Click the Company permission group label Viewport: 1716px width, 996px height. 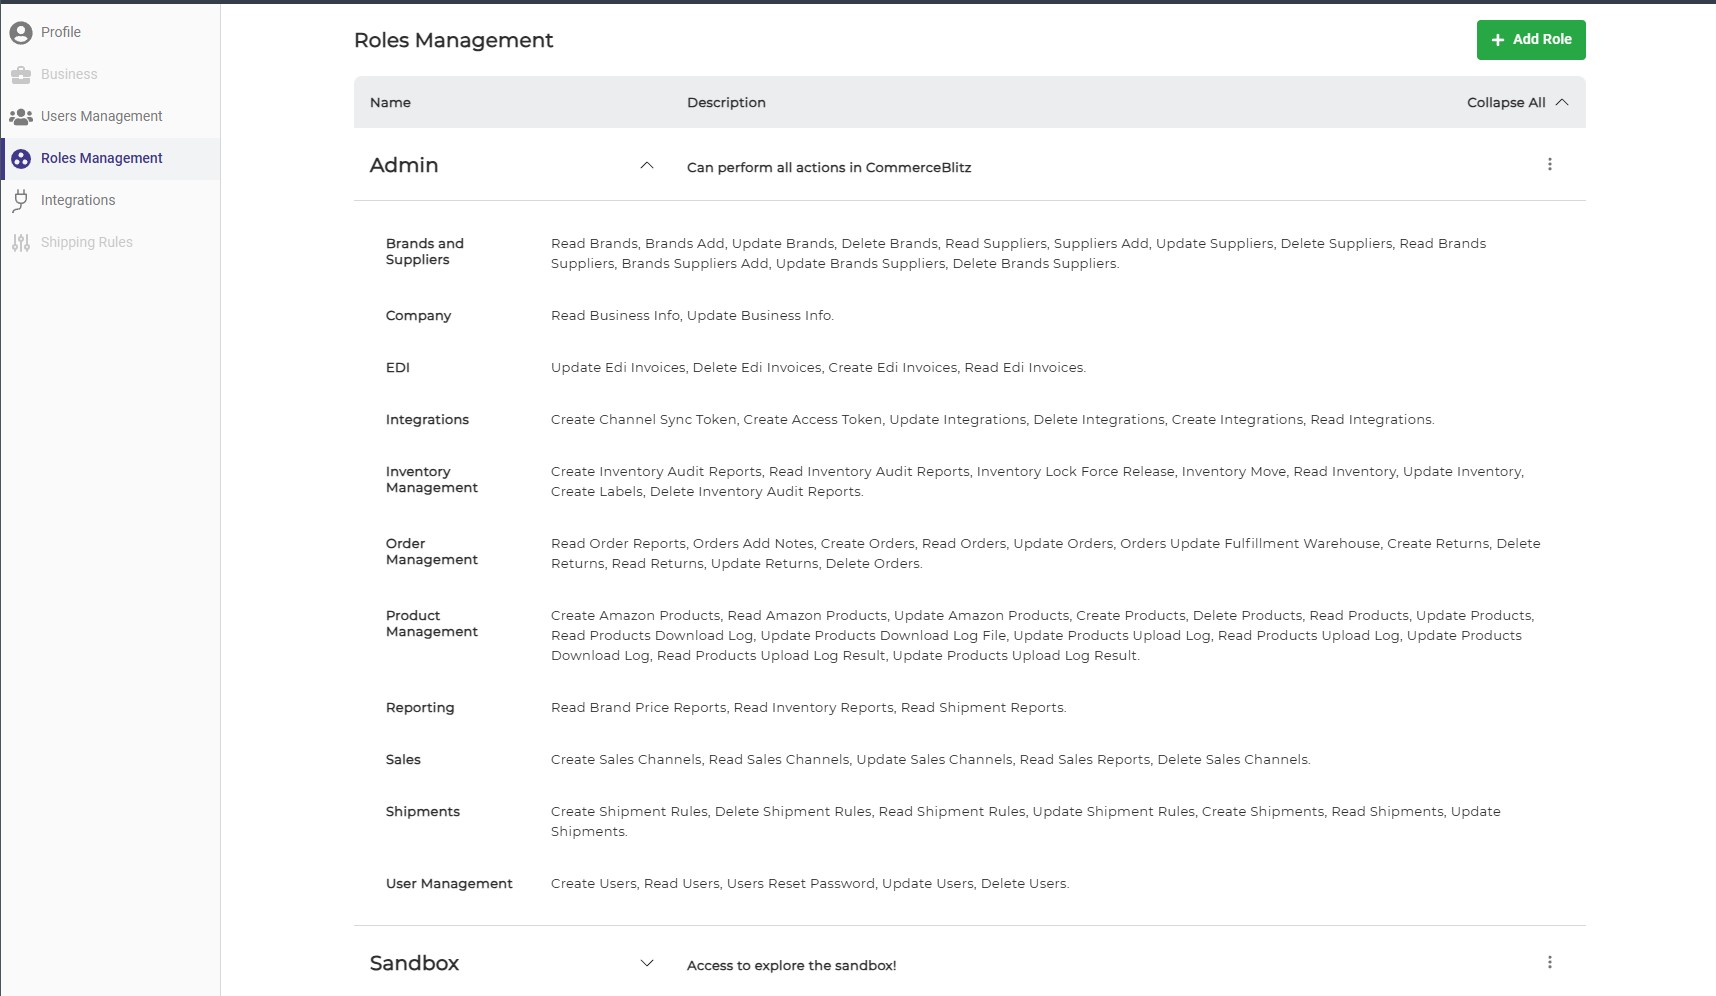click(x=418, y=316)
